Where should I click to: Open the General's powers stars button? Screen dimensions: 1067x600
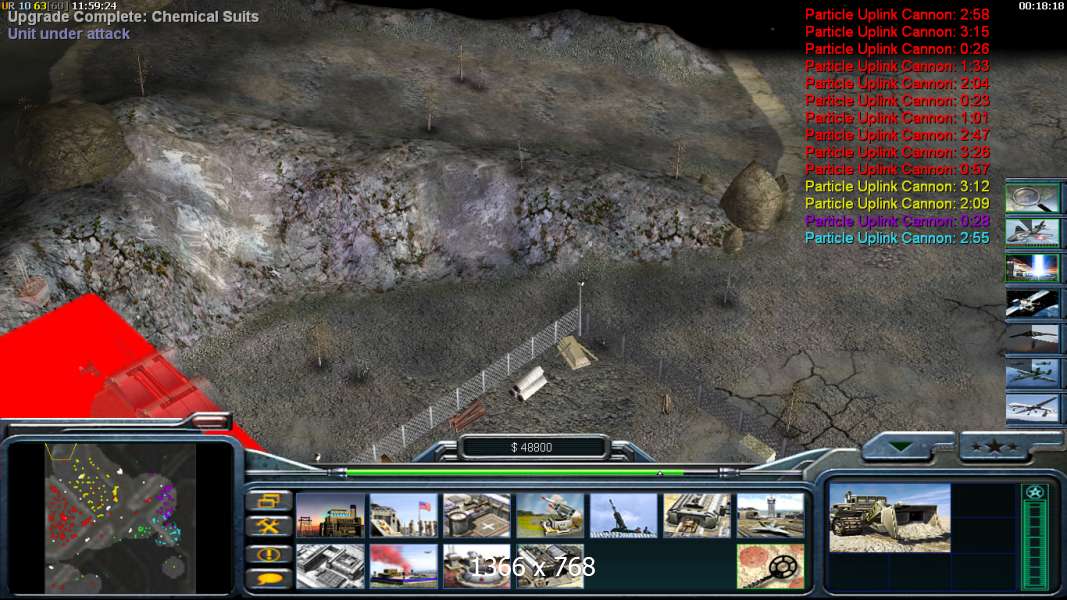click(x=994, y=447)
